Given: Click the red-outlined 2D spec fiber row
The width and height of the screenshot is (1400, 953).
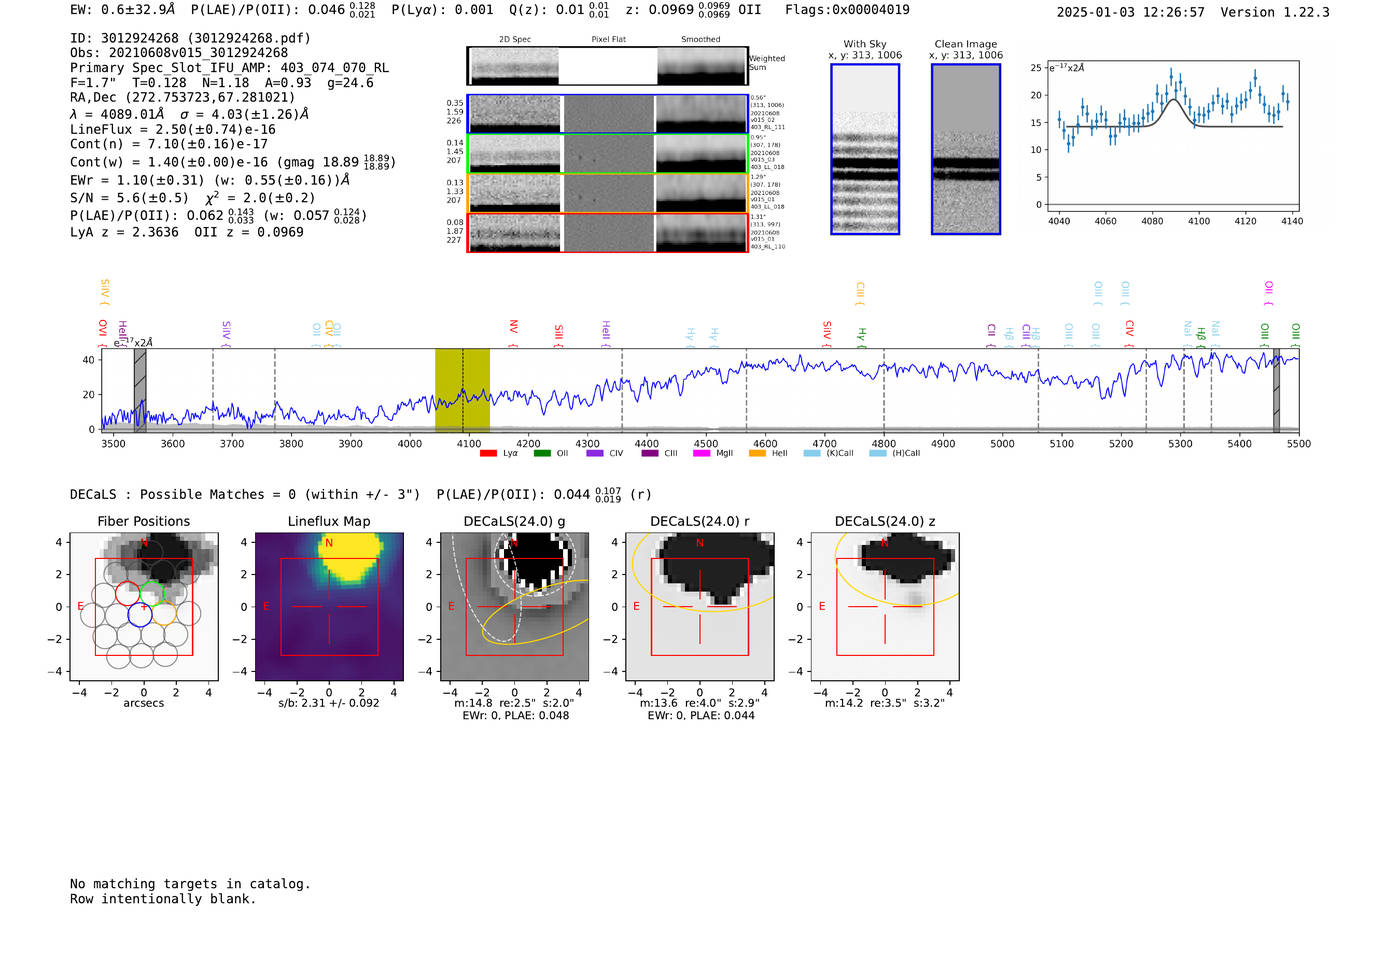Looking at the screenshot, I should 607,232.
